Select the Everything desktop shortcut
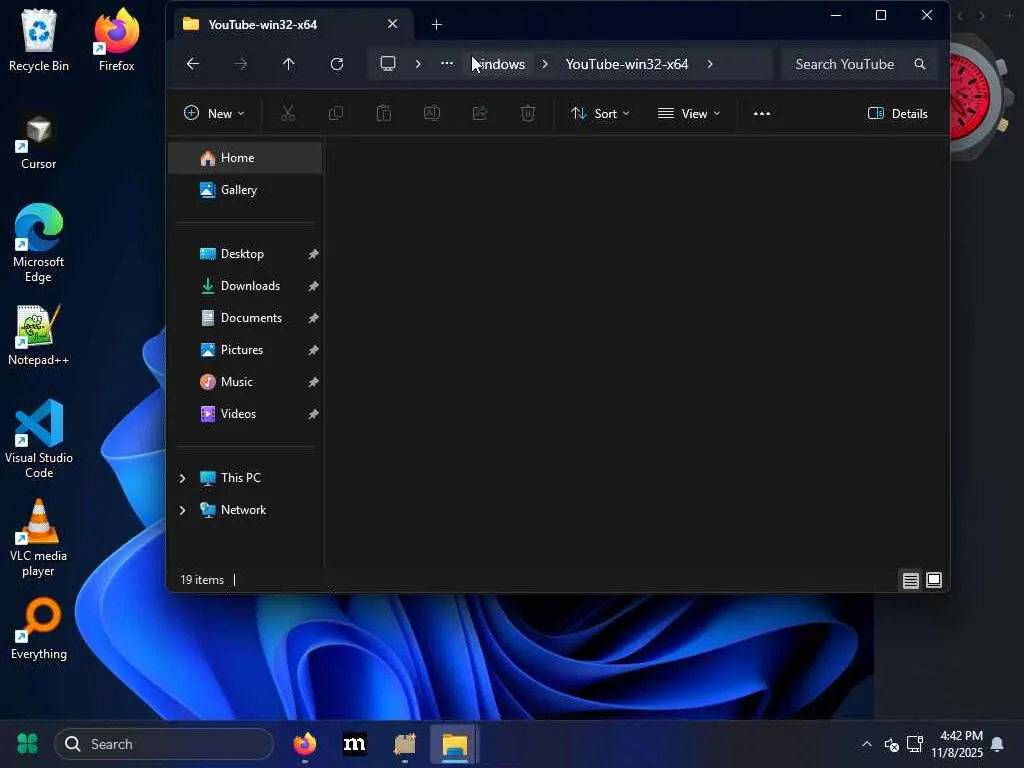 click(39, 629)
